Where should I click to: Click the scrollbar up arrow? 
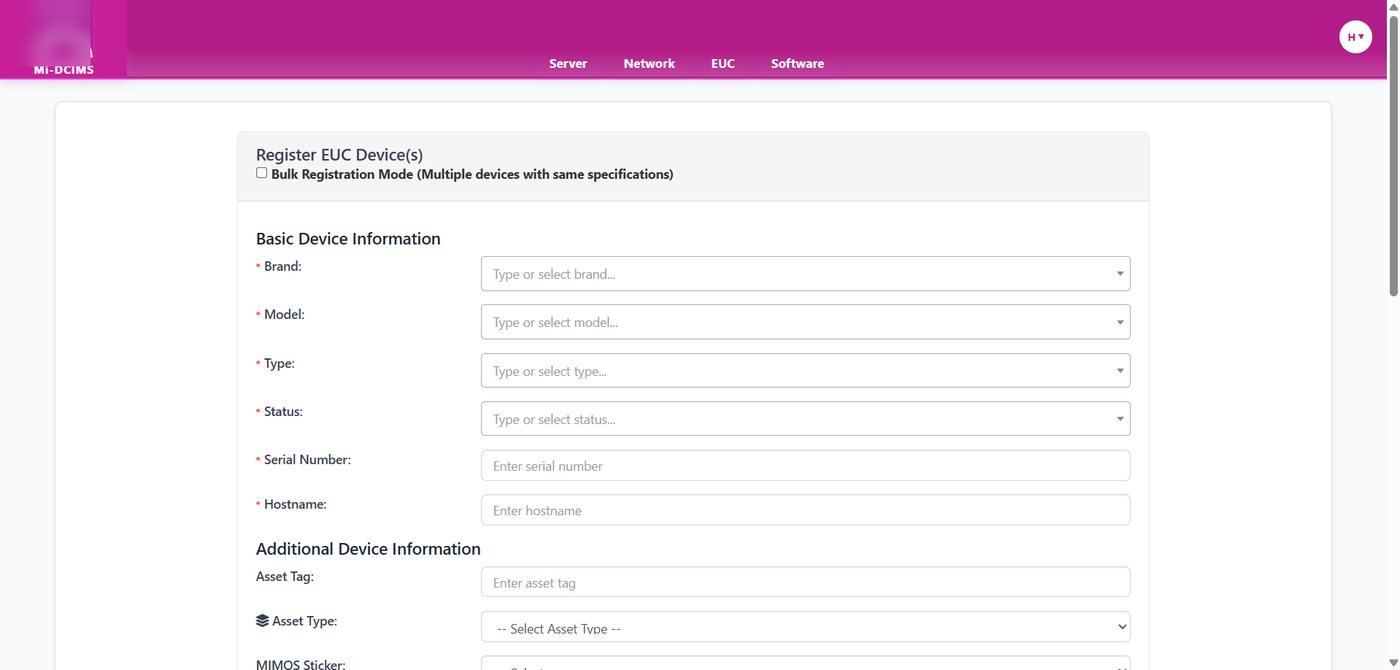coord(1393,6)
